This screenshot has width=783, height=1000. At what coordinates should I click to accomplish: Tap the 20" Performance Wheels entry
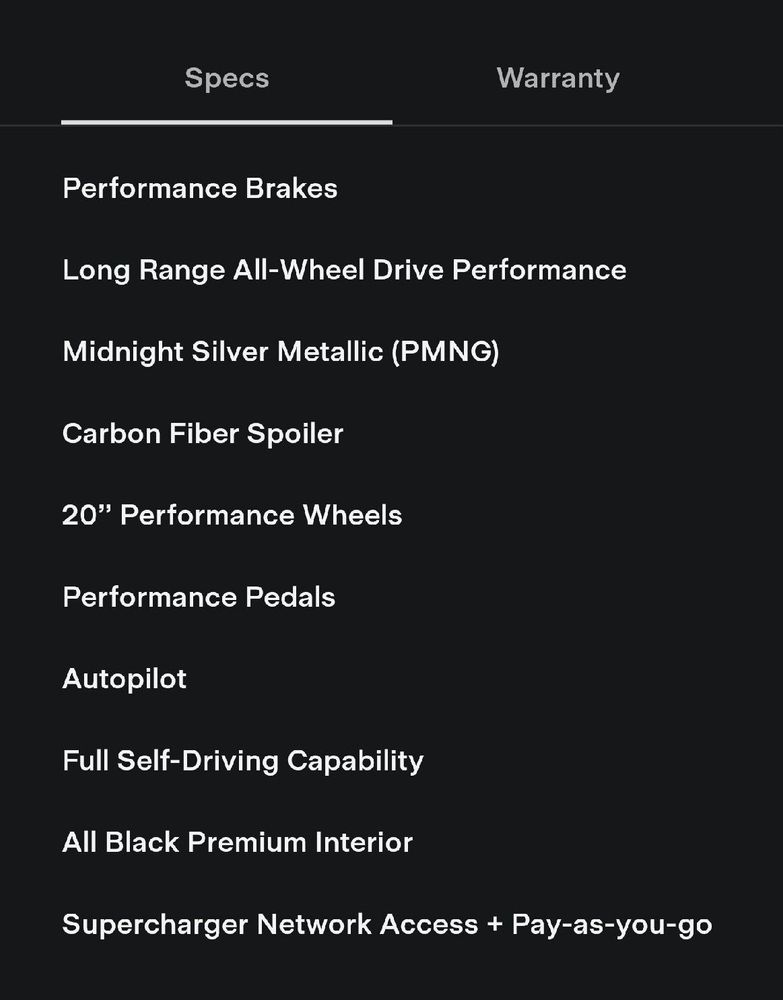[x=232, y=515]
